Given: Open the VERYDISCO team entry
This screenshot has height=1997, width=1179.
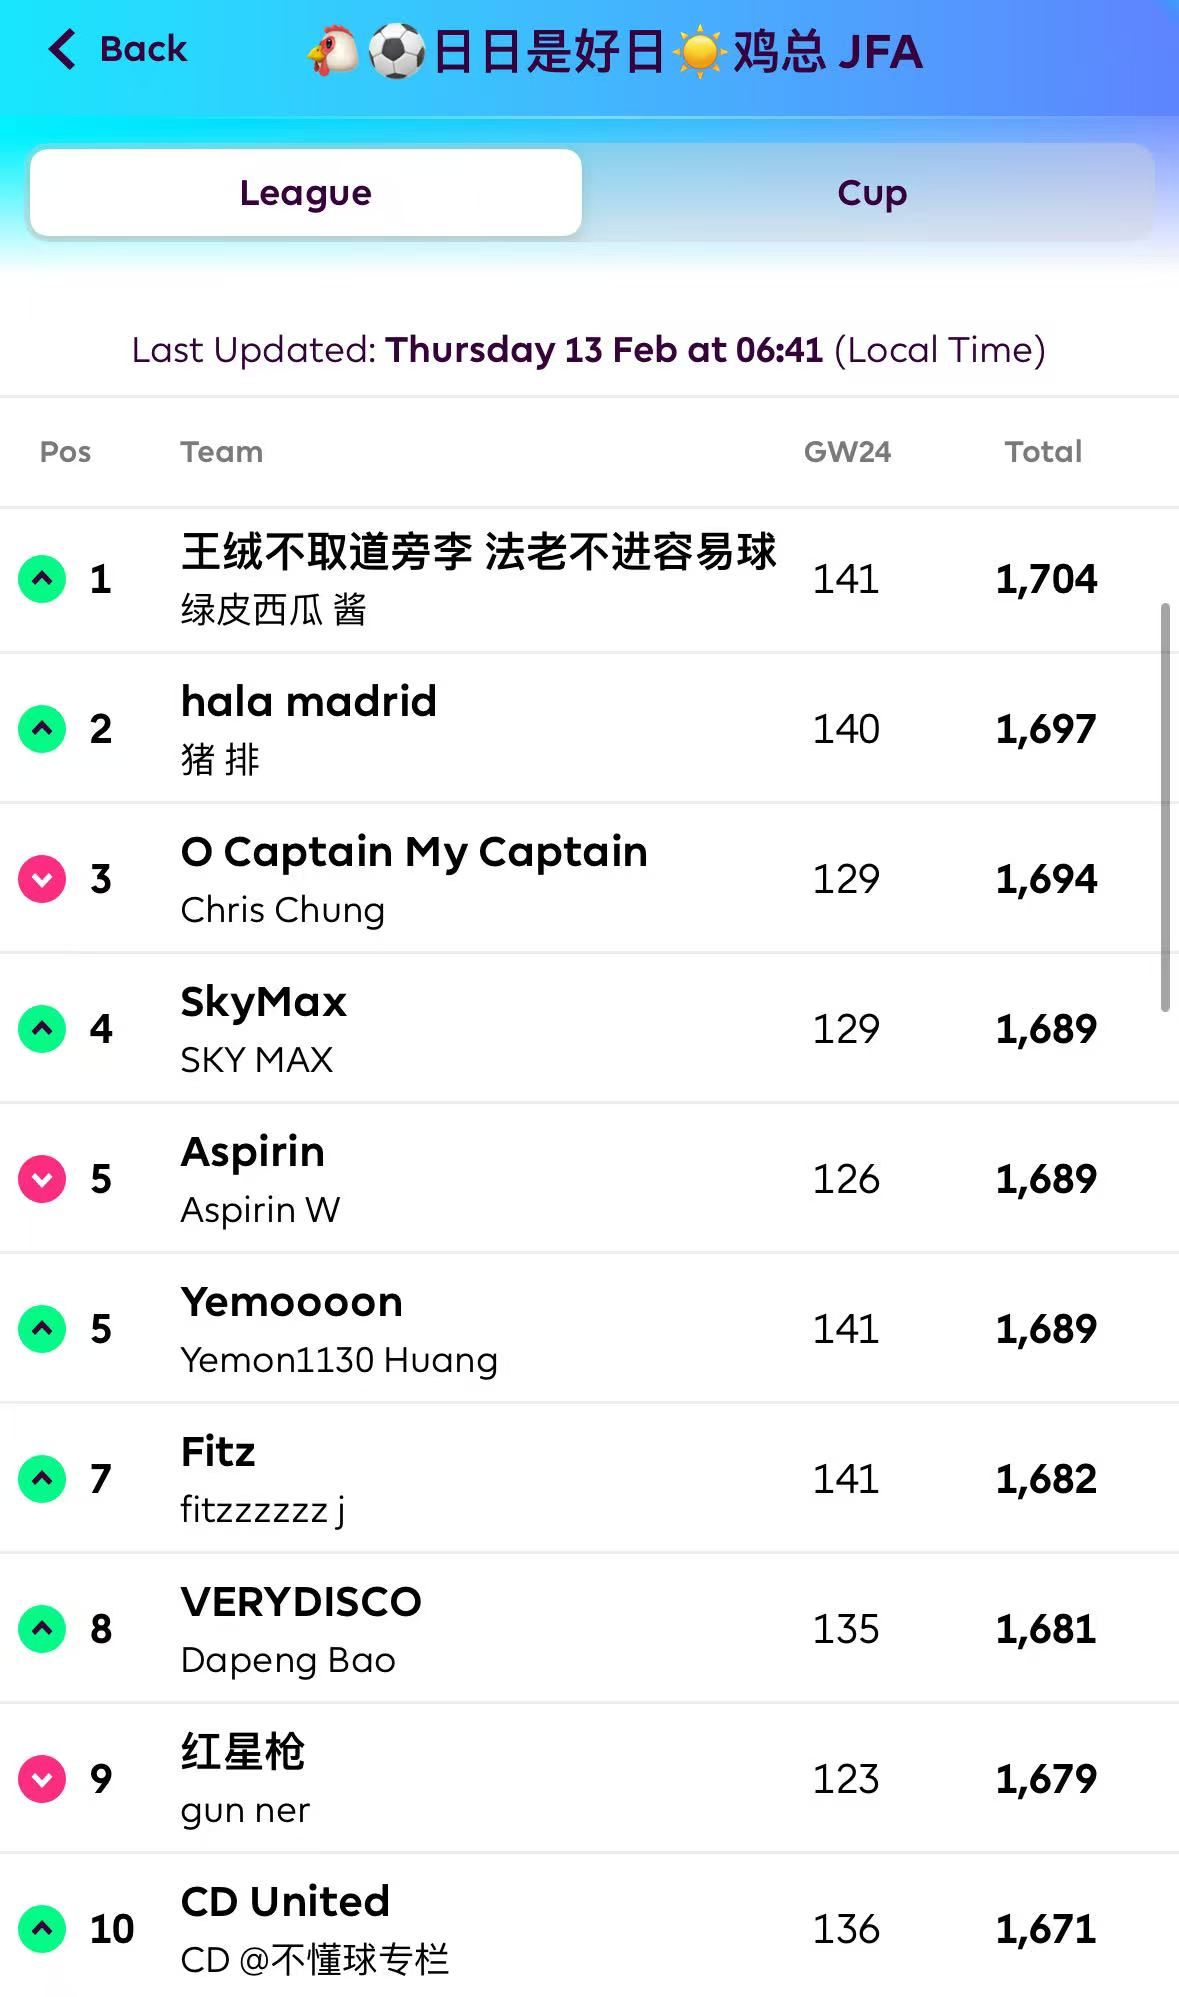Looking at the screenshot, I should 301,1602.
